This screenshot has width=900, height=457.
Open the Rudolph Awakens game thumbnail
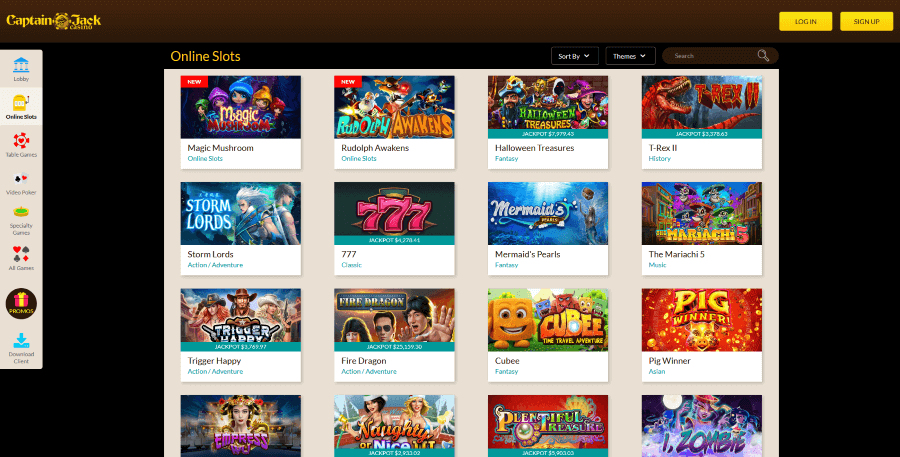pos(394,107)
